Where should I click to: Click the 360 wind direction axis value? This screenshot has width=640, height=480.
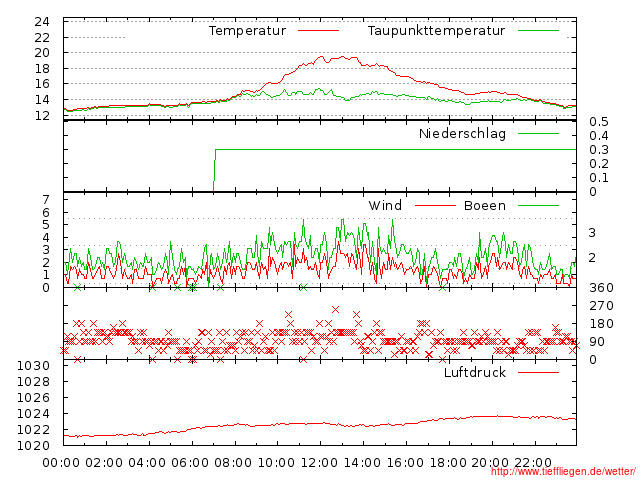tap(601, 288)
